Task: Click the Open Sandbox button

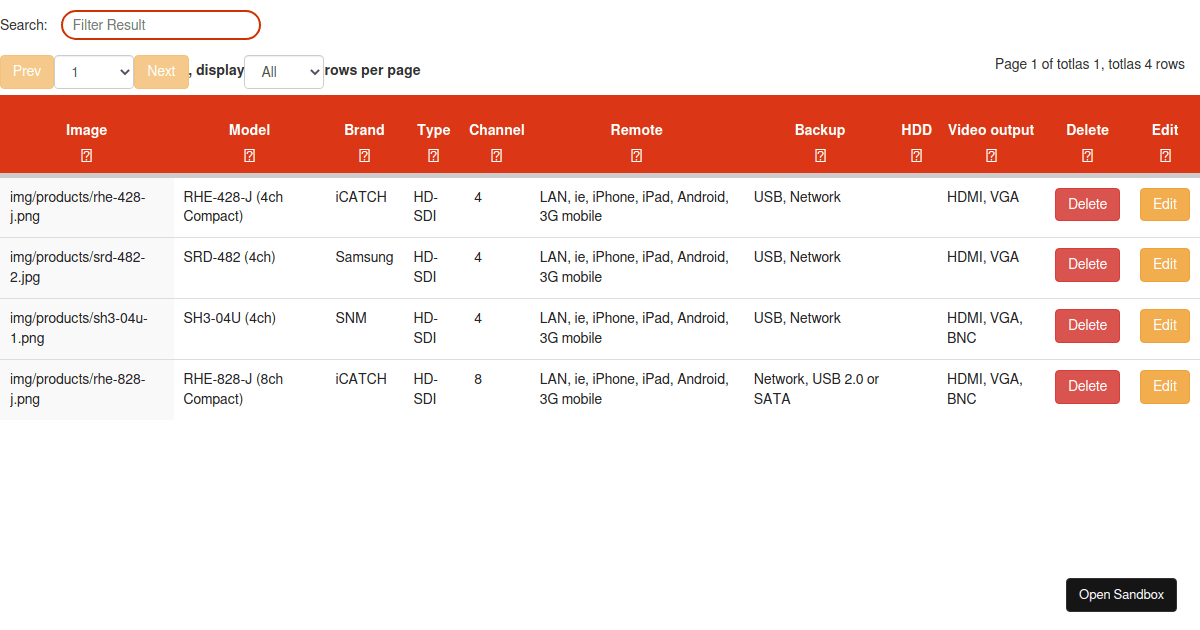Action: pyautogui.click(x=1121, y=594)
